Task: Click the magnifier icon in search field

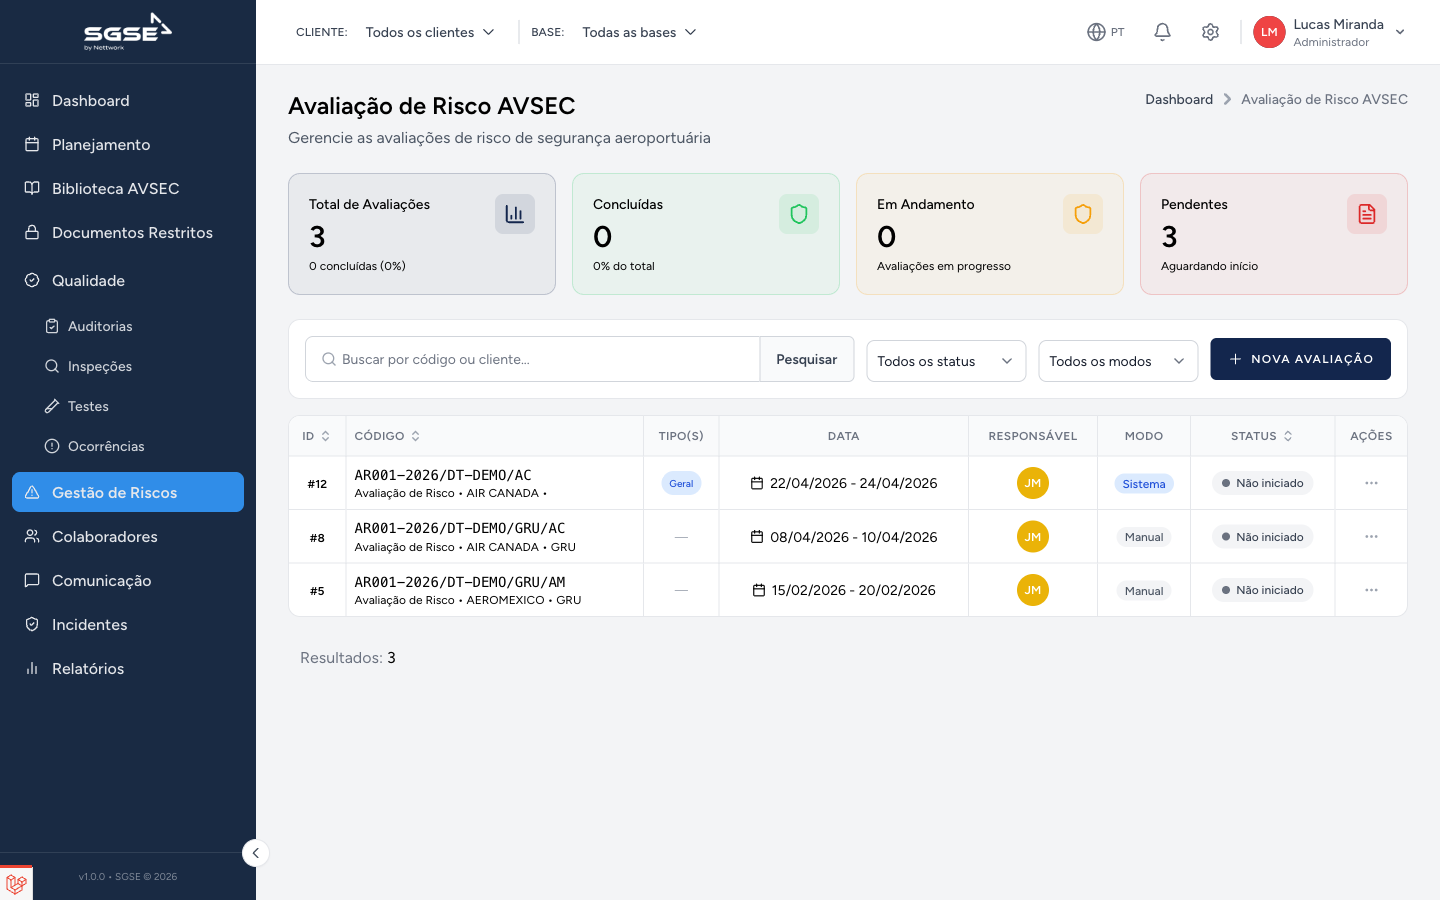Action: click(x=328, y=359)
